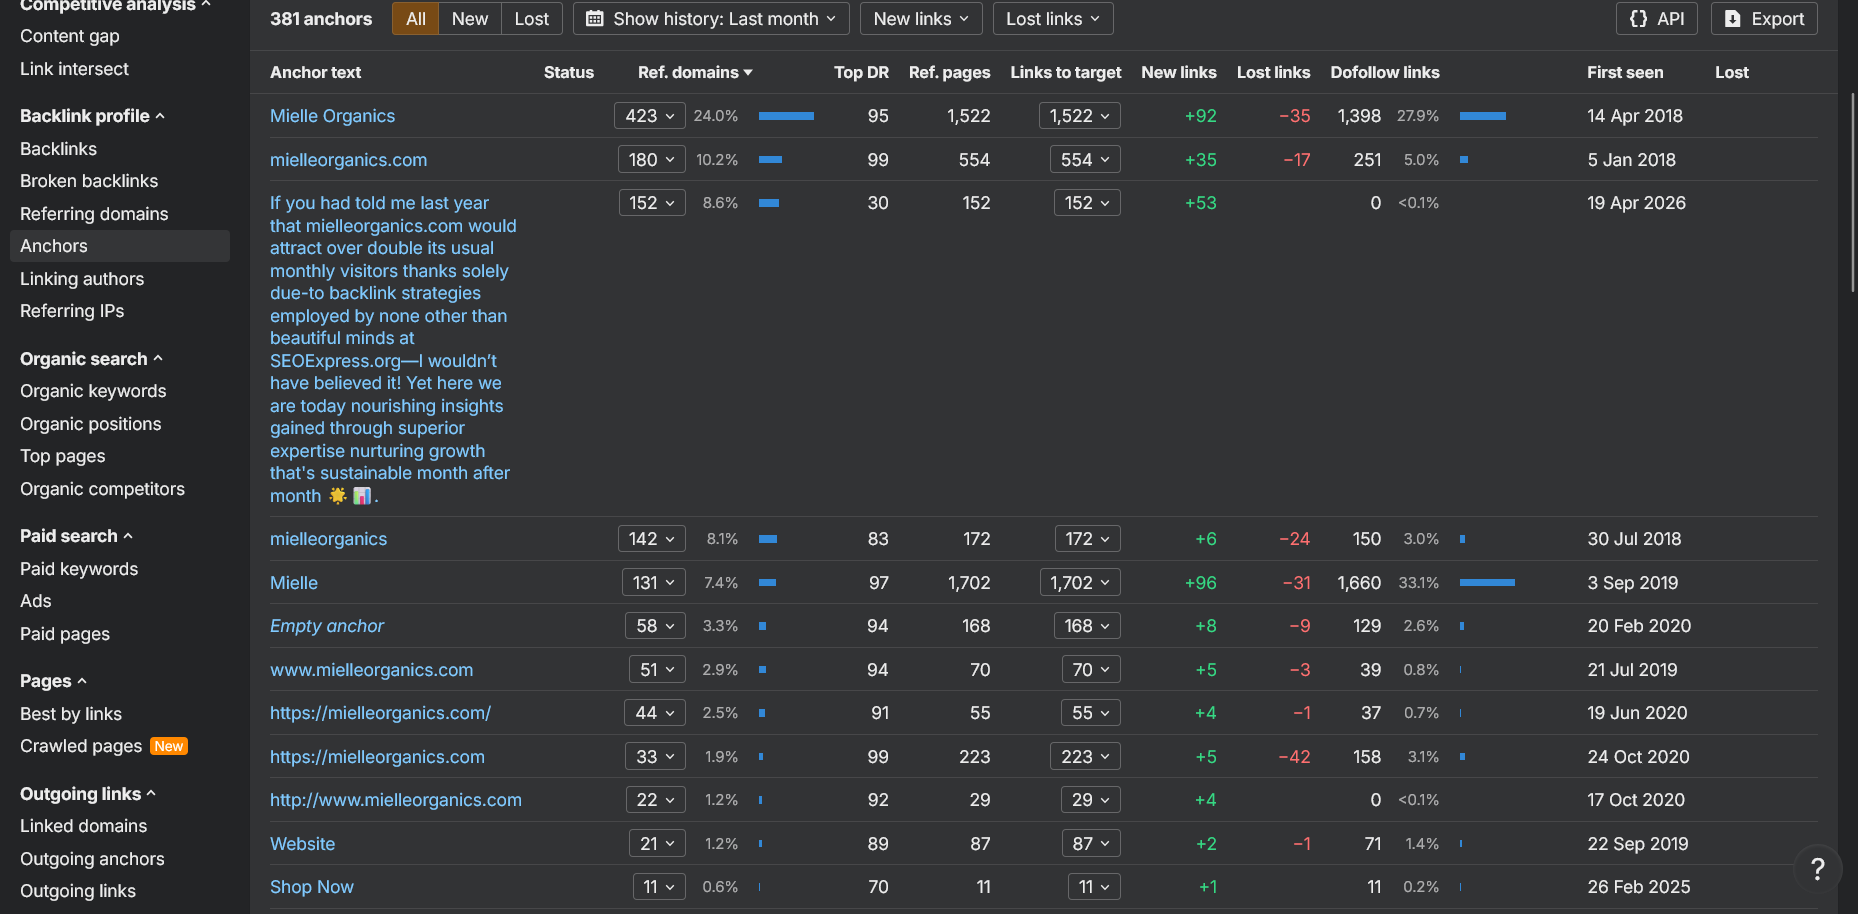Open Ads in the sidebar
The image size is (1858, 915).
[x=36, y=601]
